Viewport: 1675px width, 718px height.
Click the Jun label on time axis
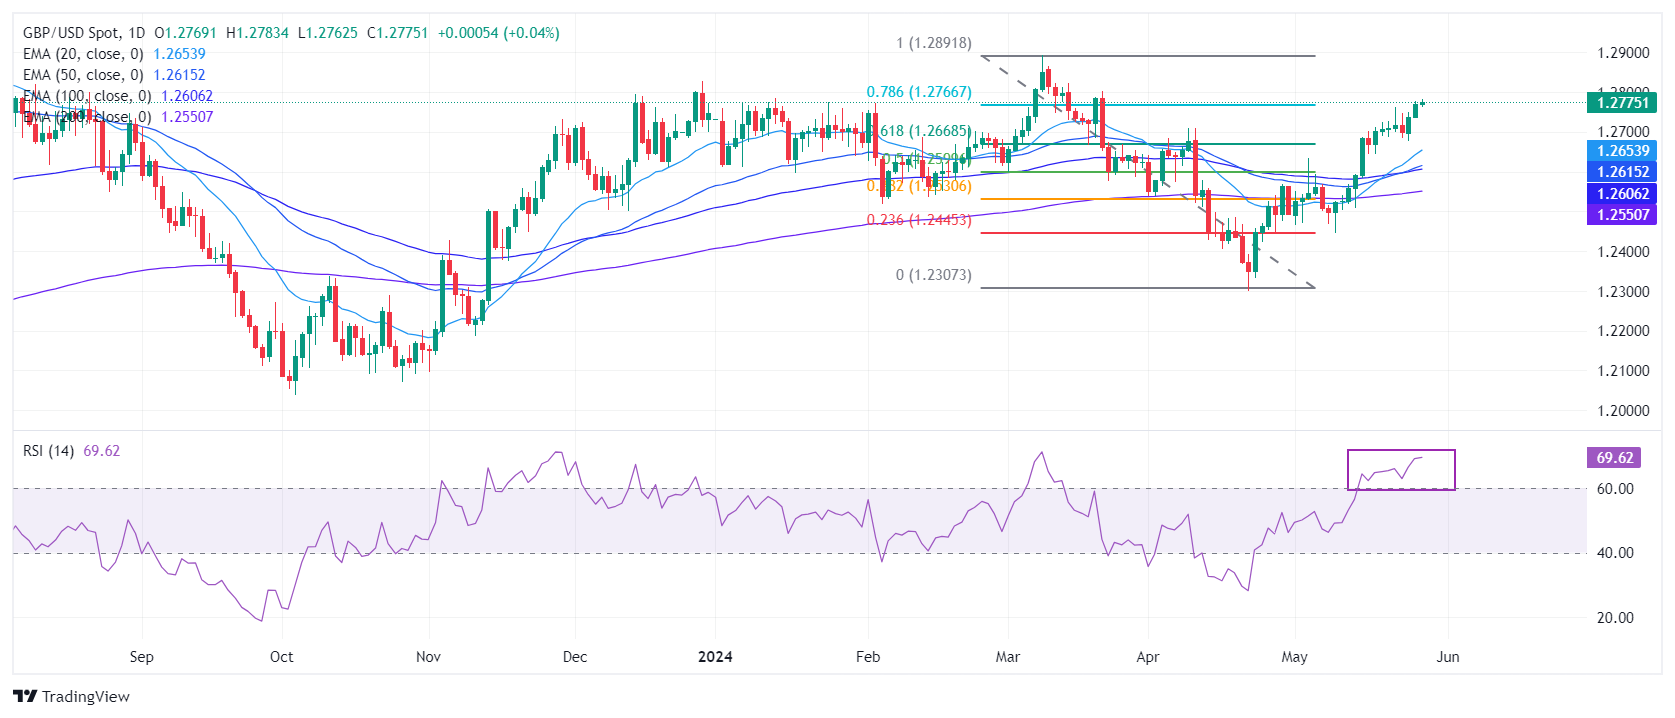[1447, 657]
